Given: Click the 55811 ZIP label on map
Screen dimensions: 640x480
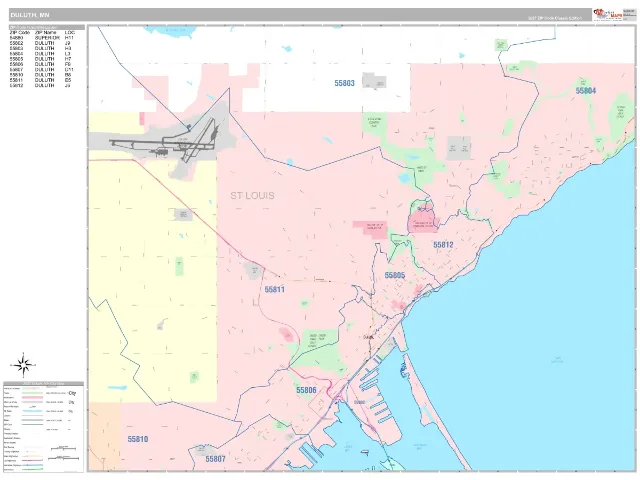Looking at the screenshot, I should tap(274, 289).
